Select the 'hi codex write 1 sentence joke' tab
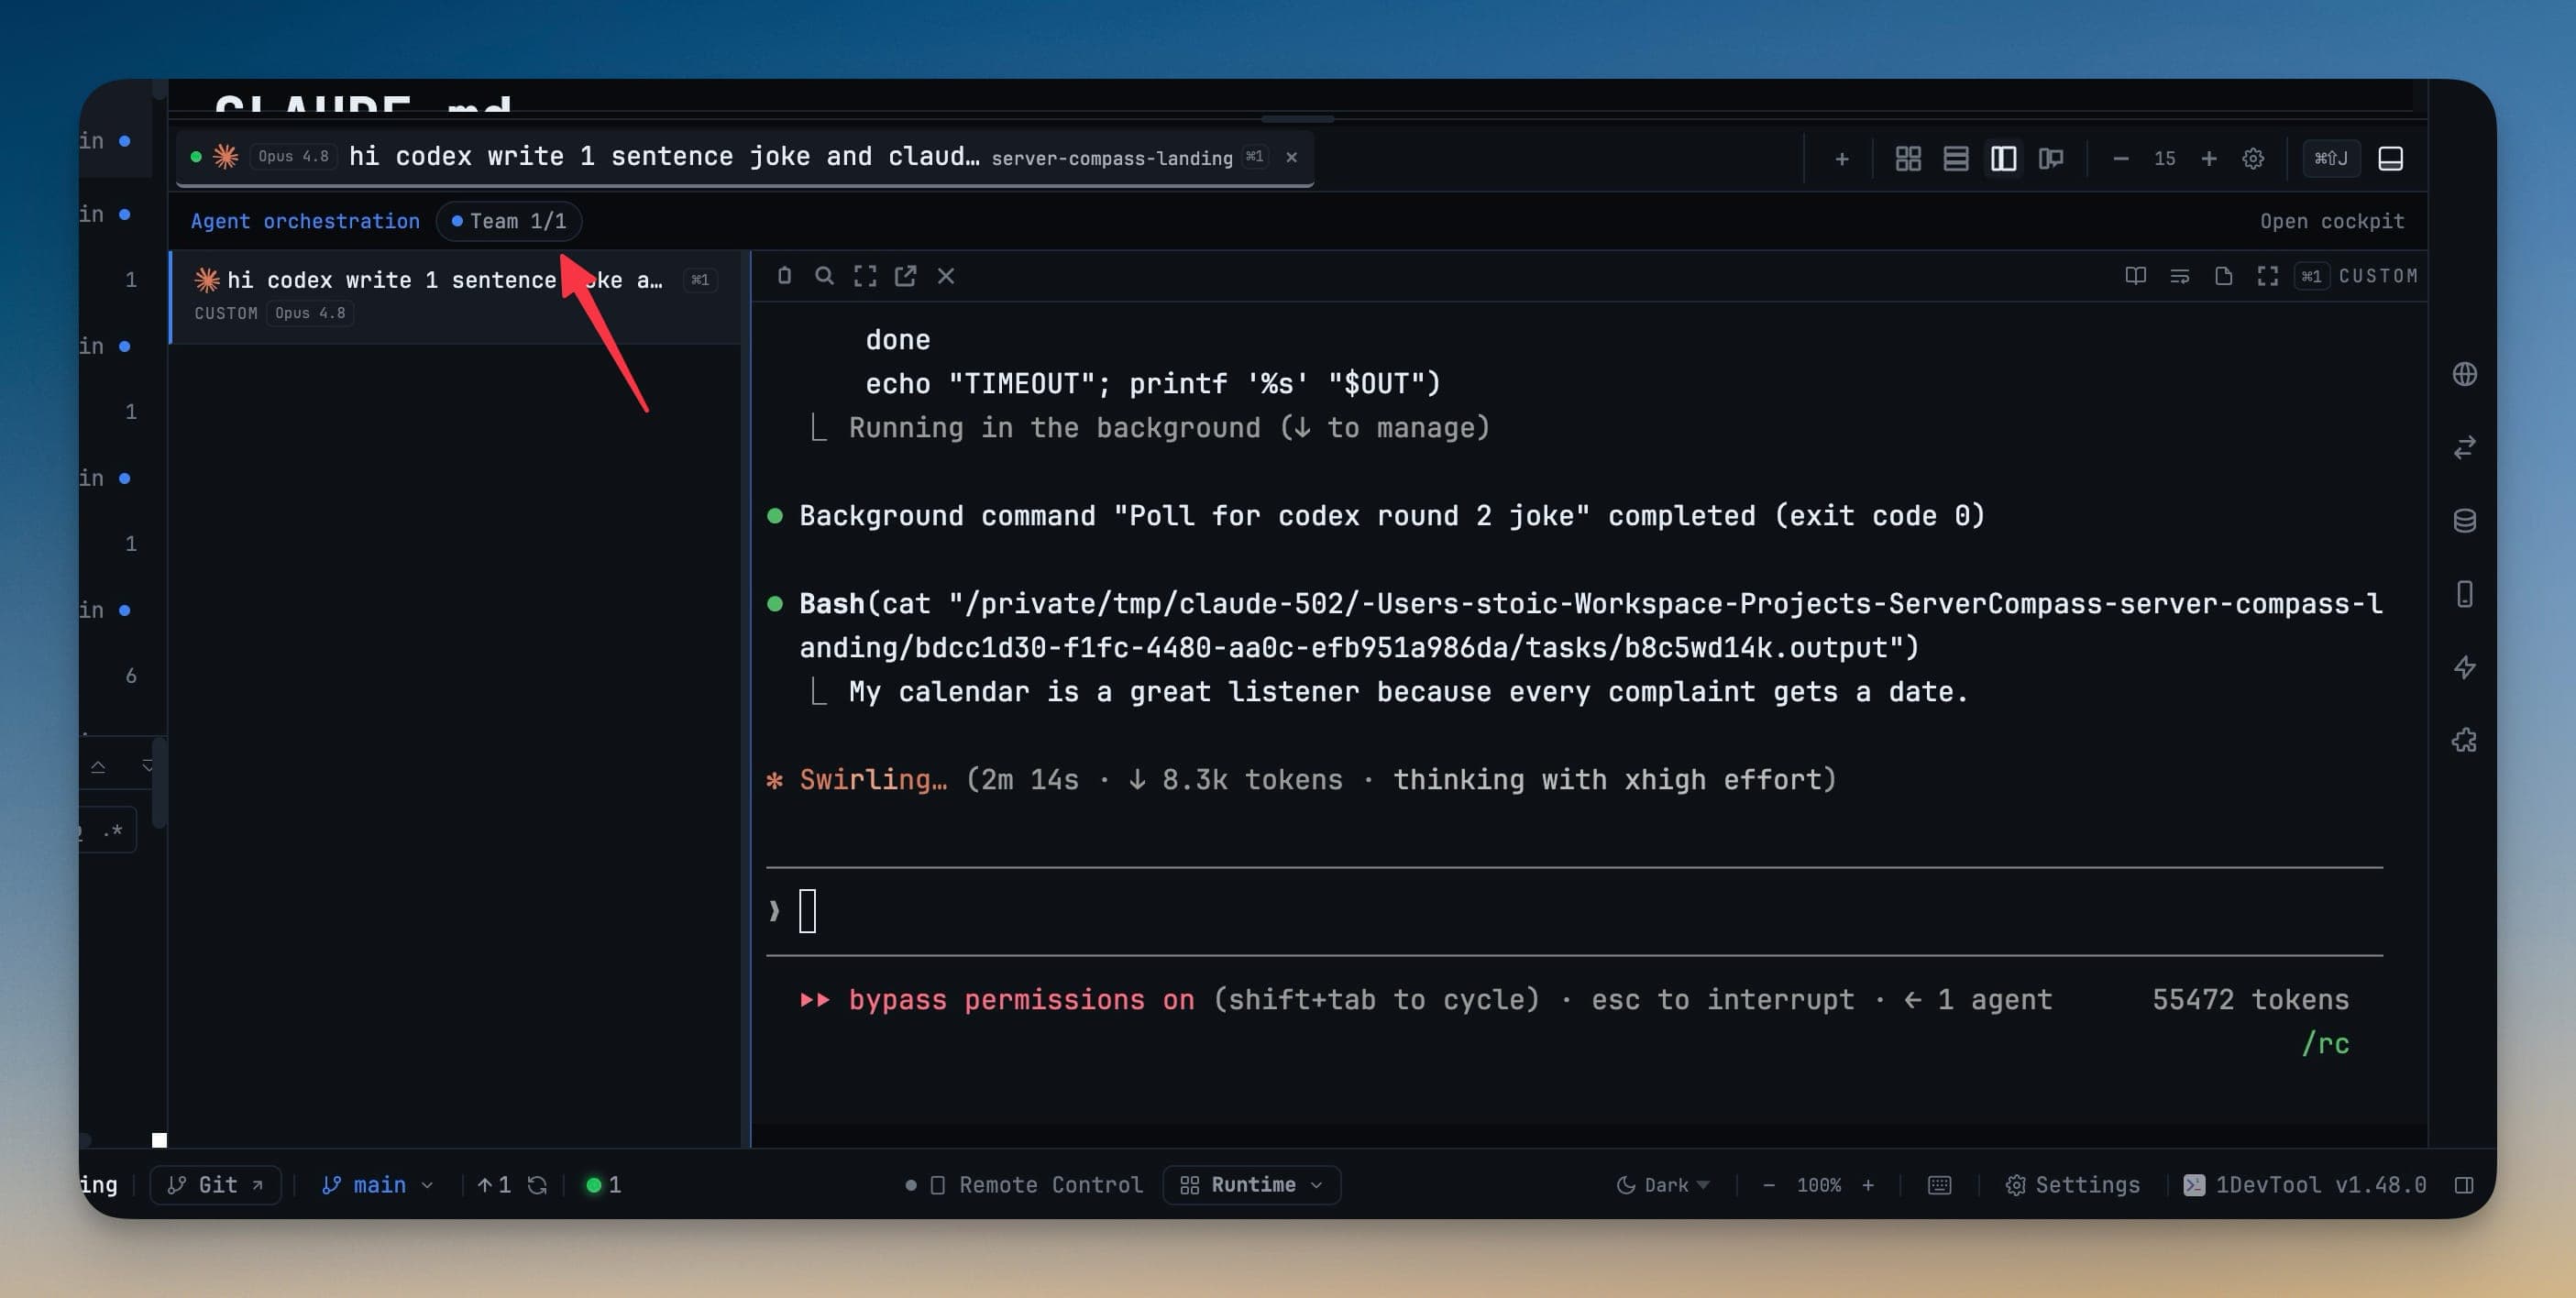The width and height of the screenshot is (2576, 1298). 744,157
